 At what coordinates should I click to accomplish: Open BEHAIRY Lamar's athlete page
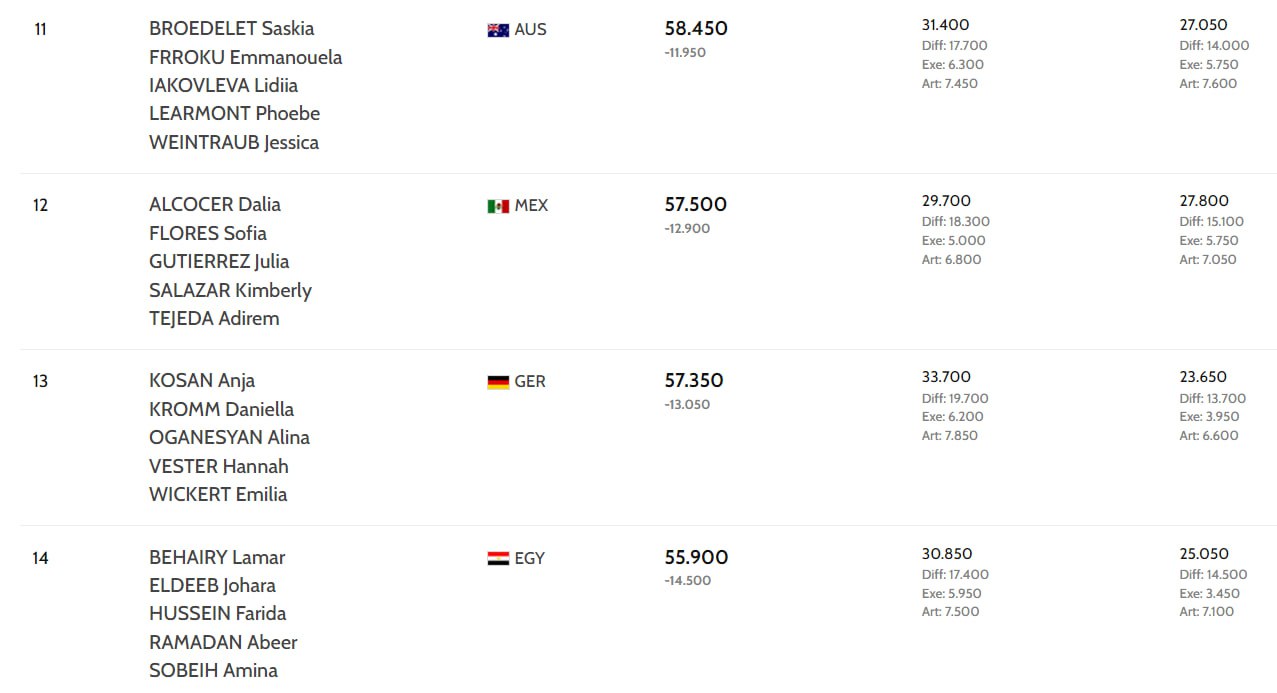217,557
